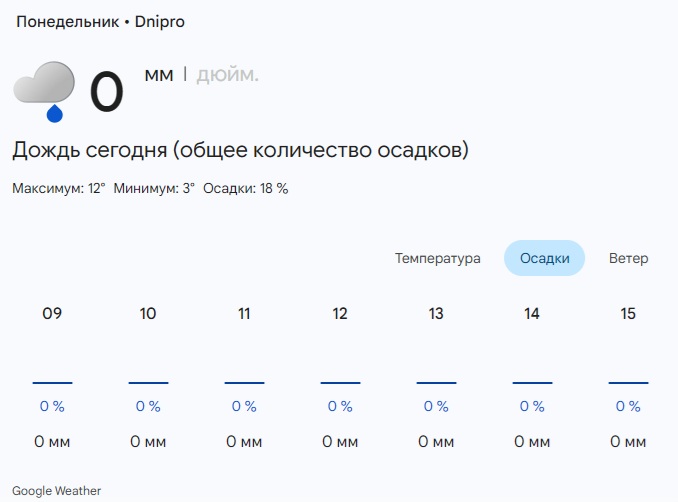This screenshot has width=678, height=502.
Task: Select the Осадки tab
Action: pyautogui.click(x=544, y=258)
